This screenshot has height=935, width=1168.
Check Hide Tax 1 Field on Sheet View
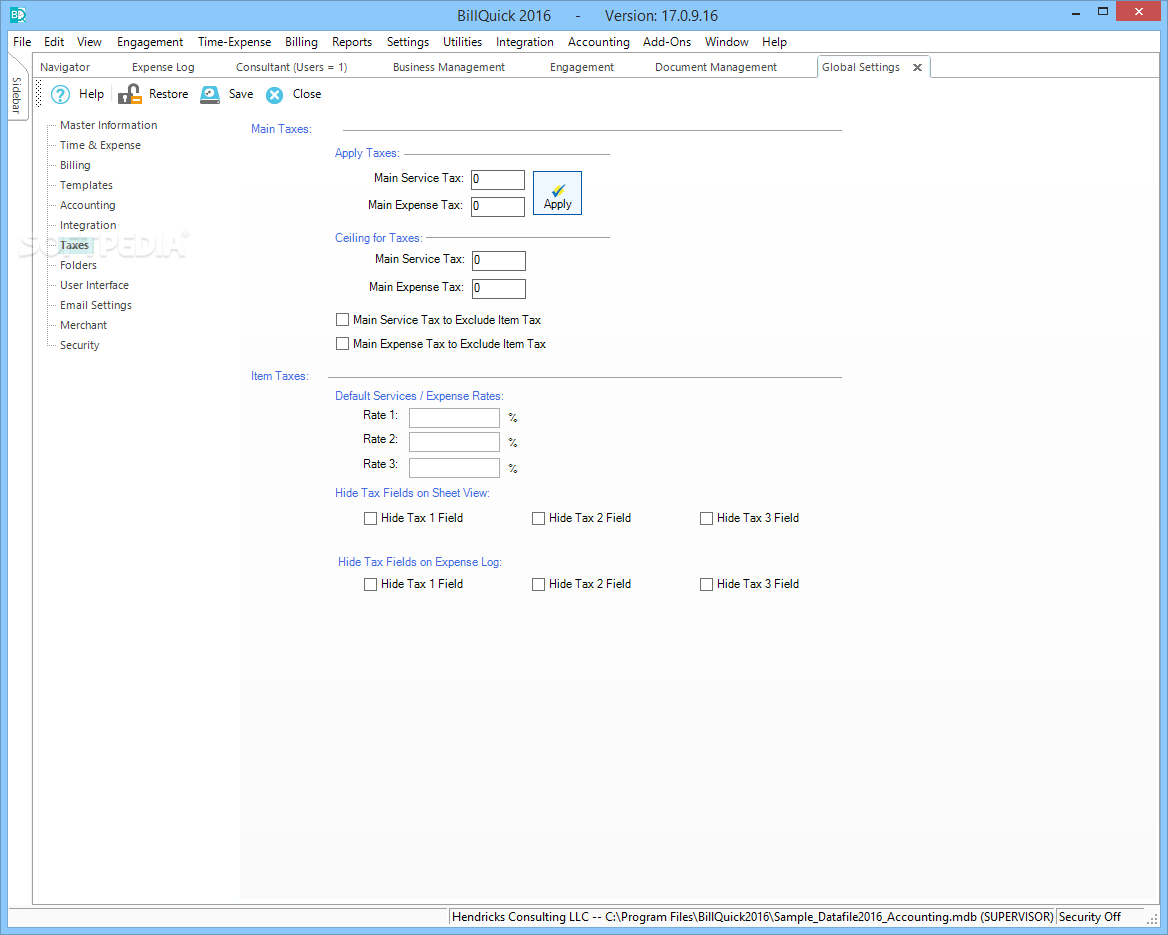pos(370,519)
